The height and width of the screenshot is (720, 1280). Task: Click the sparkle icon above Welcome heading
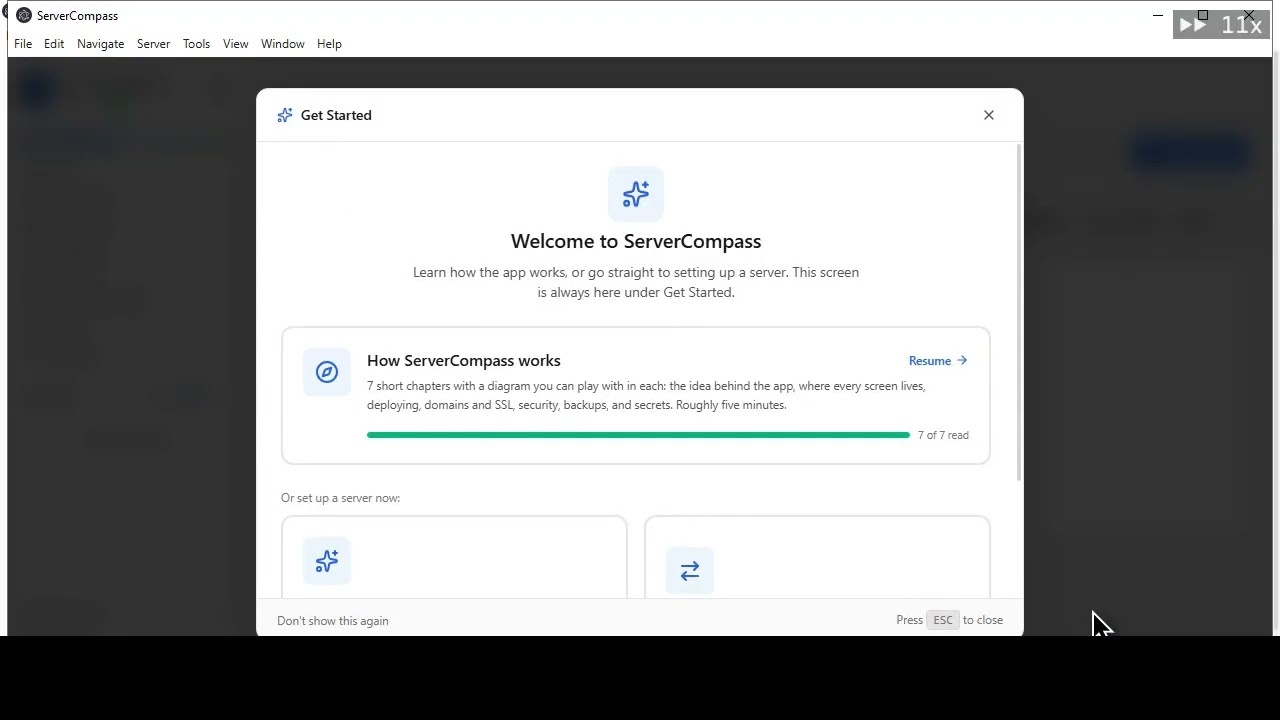(x=636, y=194)
